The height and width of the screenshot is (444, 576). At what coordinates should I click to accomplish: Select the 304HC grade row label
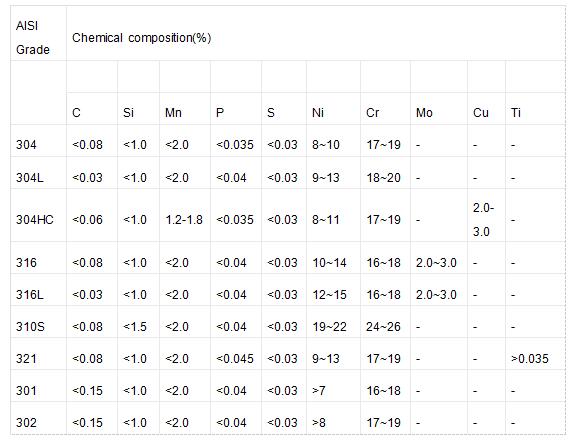(x=35, y=220)
